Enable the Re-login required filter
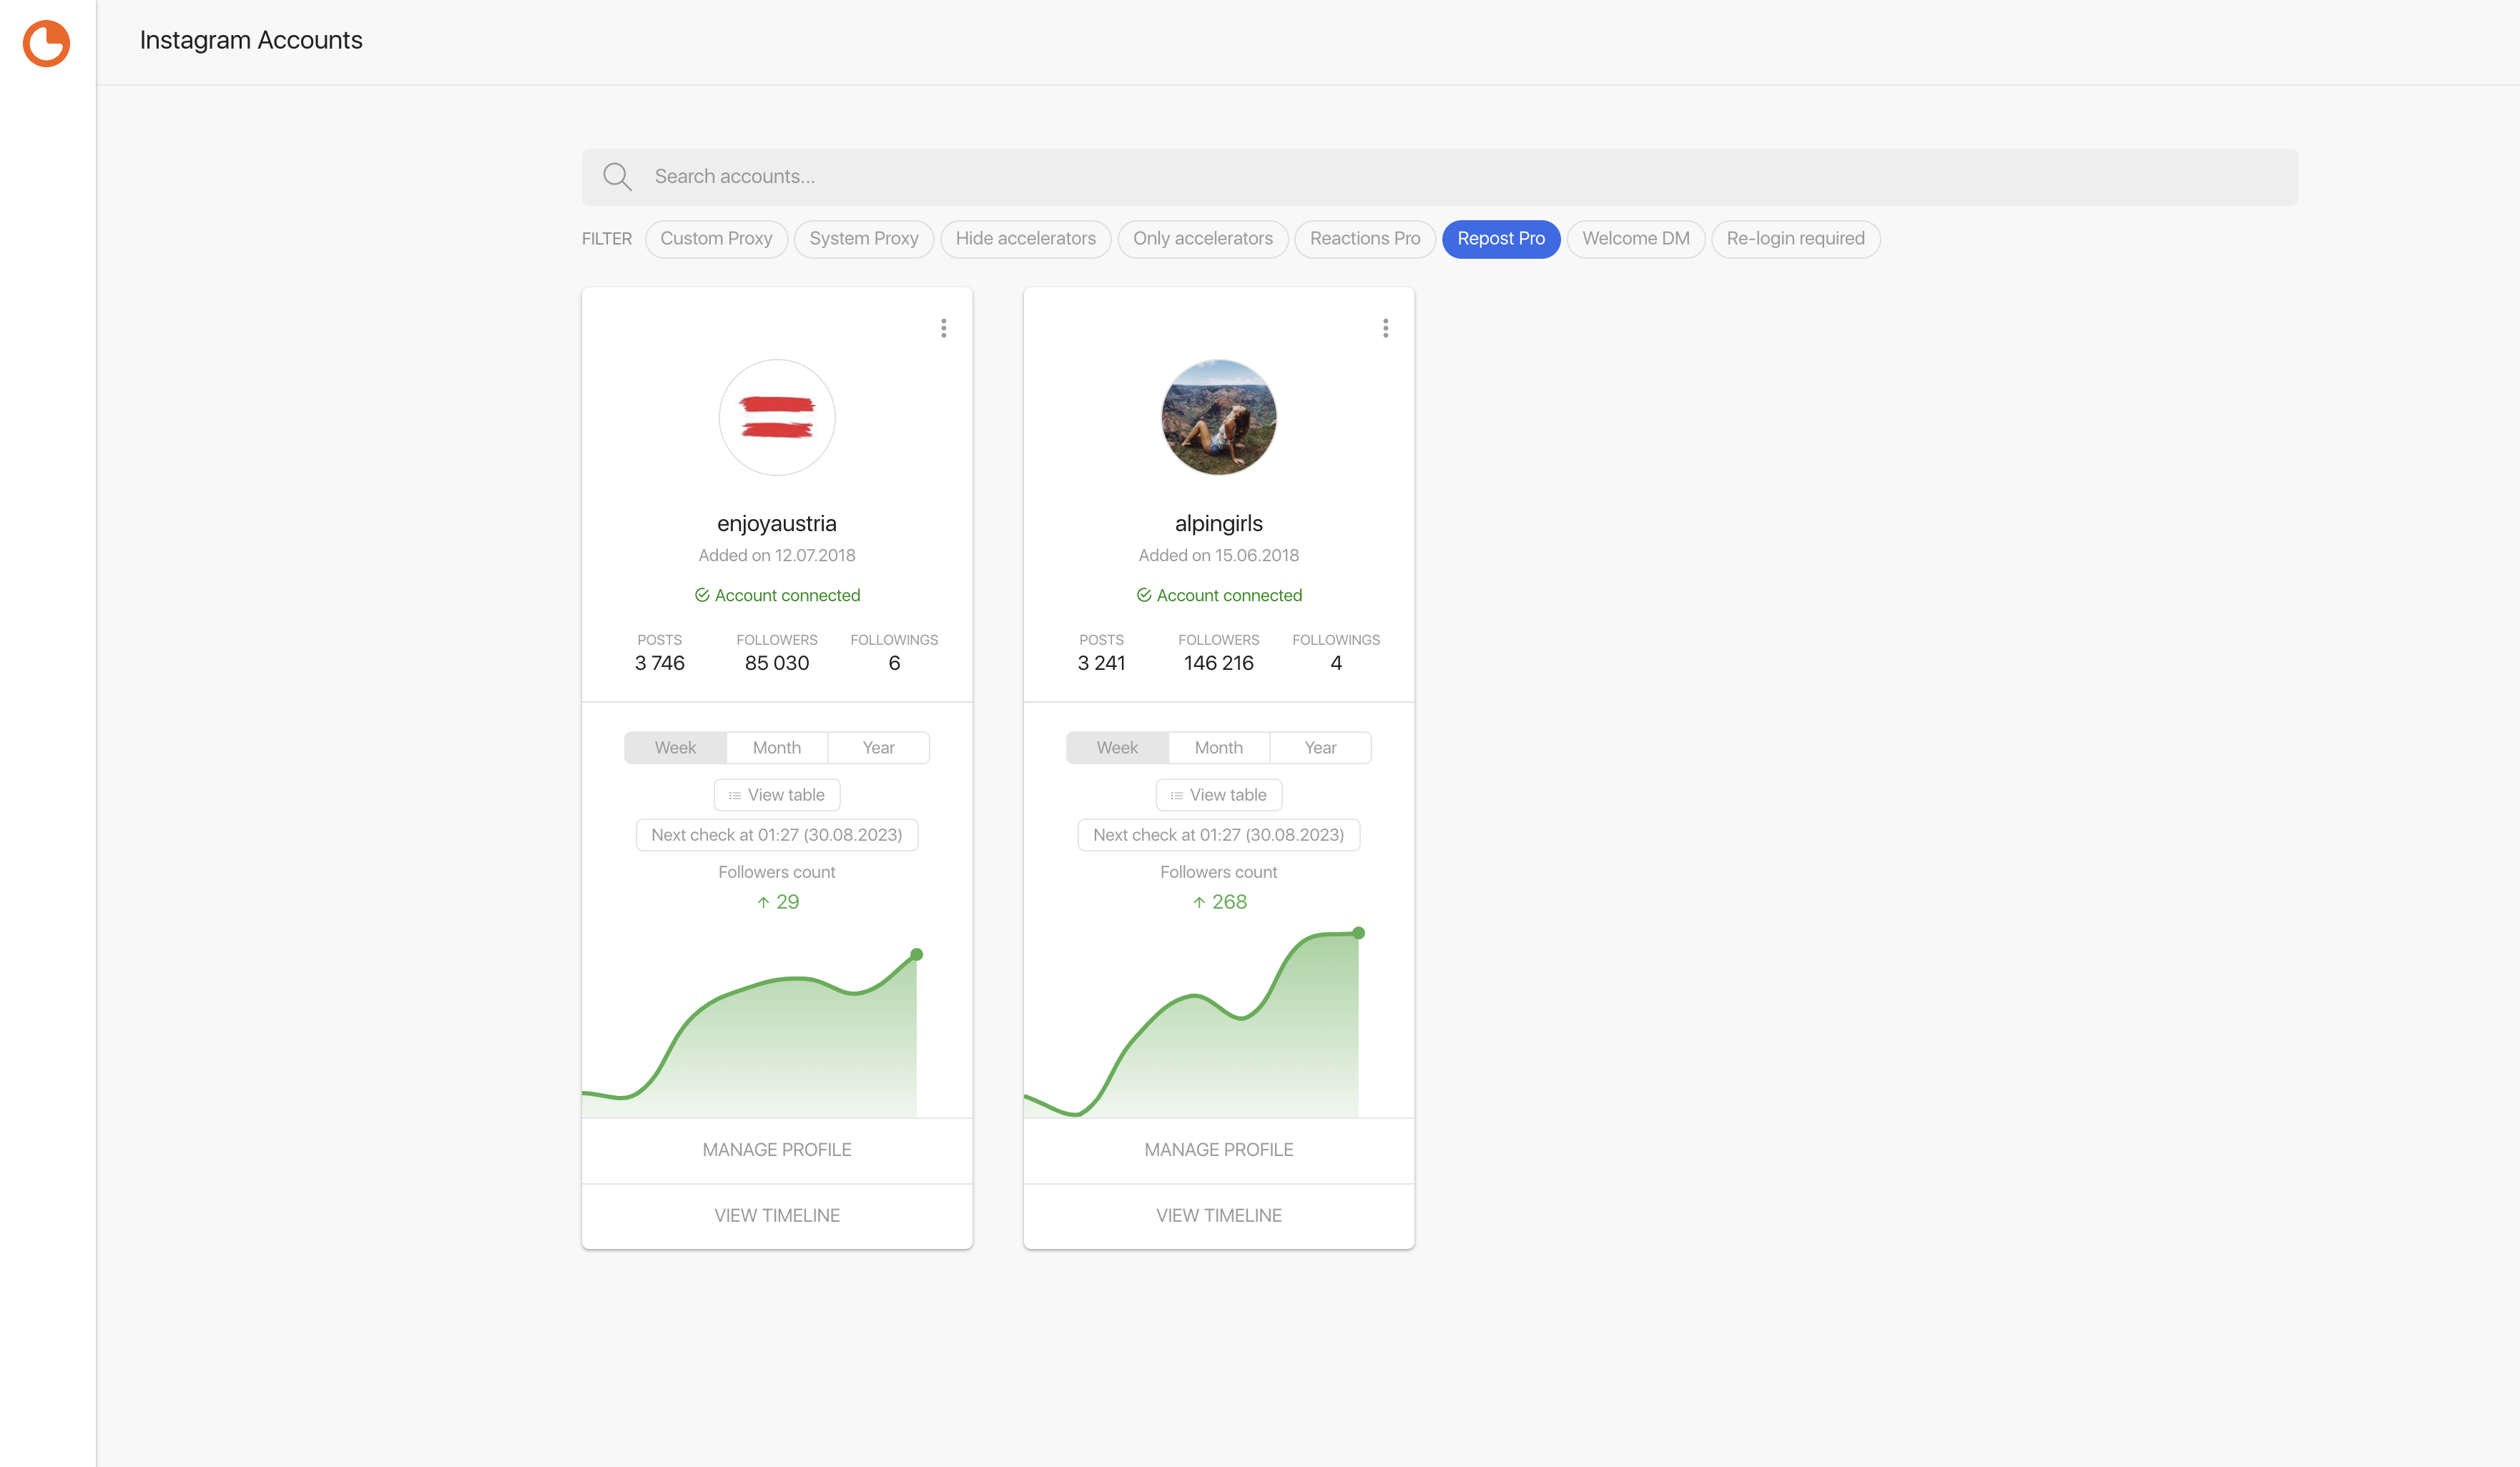The image size is (2520, 1467). point(1795,239)
